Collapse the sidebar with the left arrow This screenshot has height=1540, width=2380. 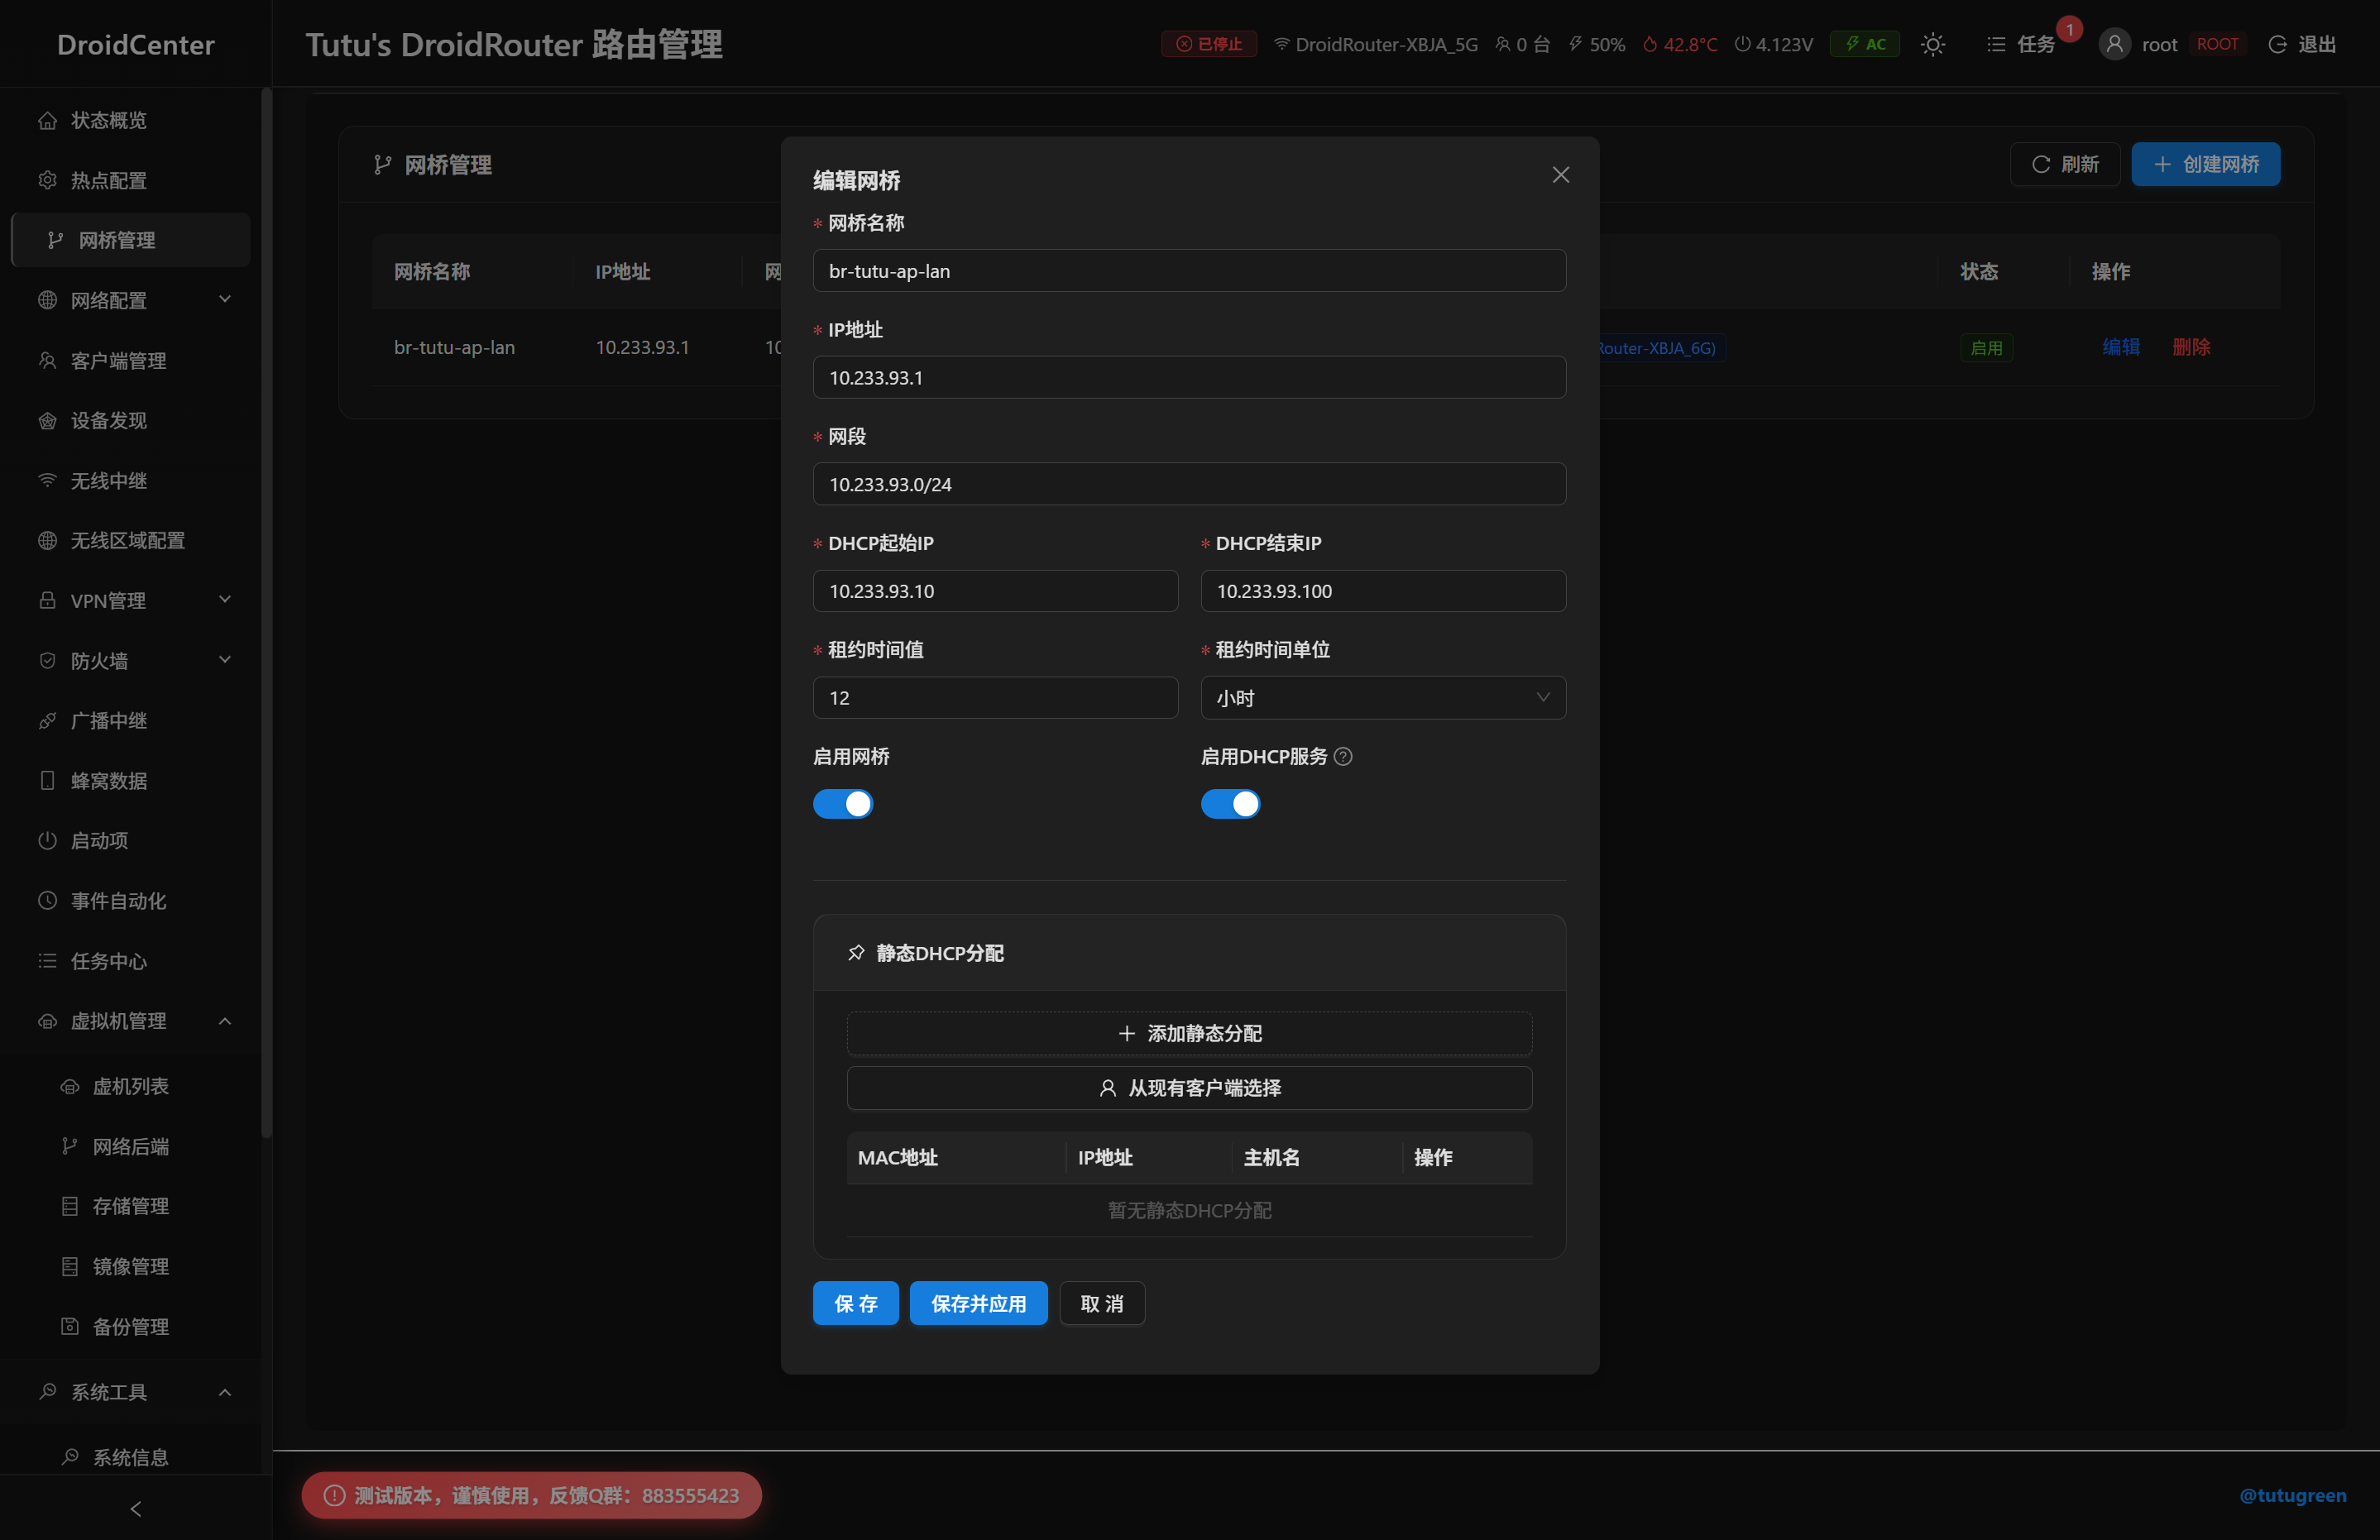click(x=136, y=1508)
